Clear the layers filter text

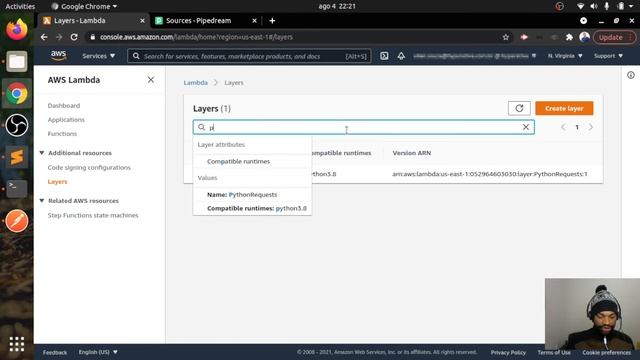pyautogui.click(x=526, y=127)
